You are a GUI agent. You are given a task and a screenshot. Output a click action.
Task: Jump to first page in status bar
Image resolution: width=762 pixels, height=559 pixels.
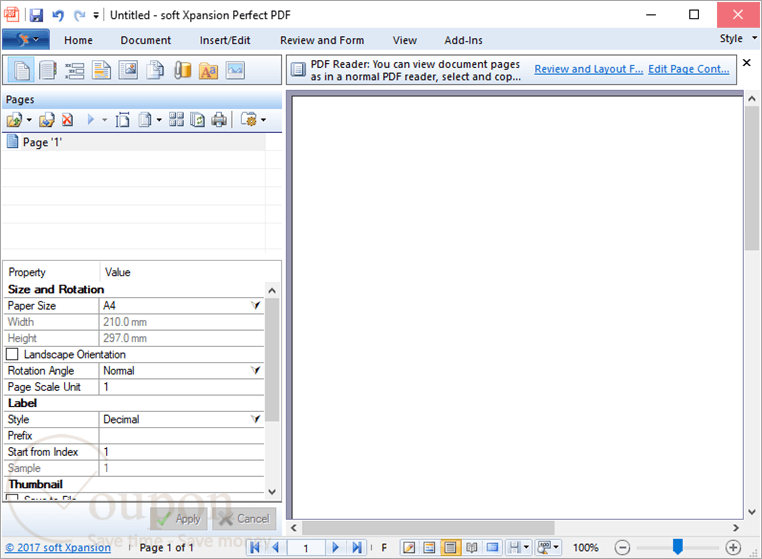pos(254,548)
